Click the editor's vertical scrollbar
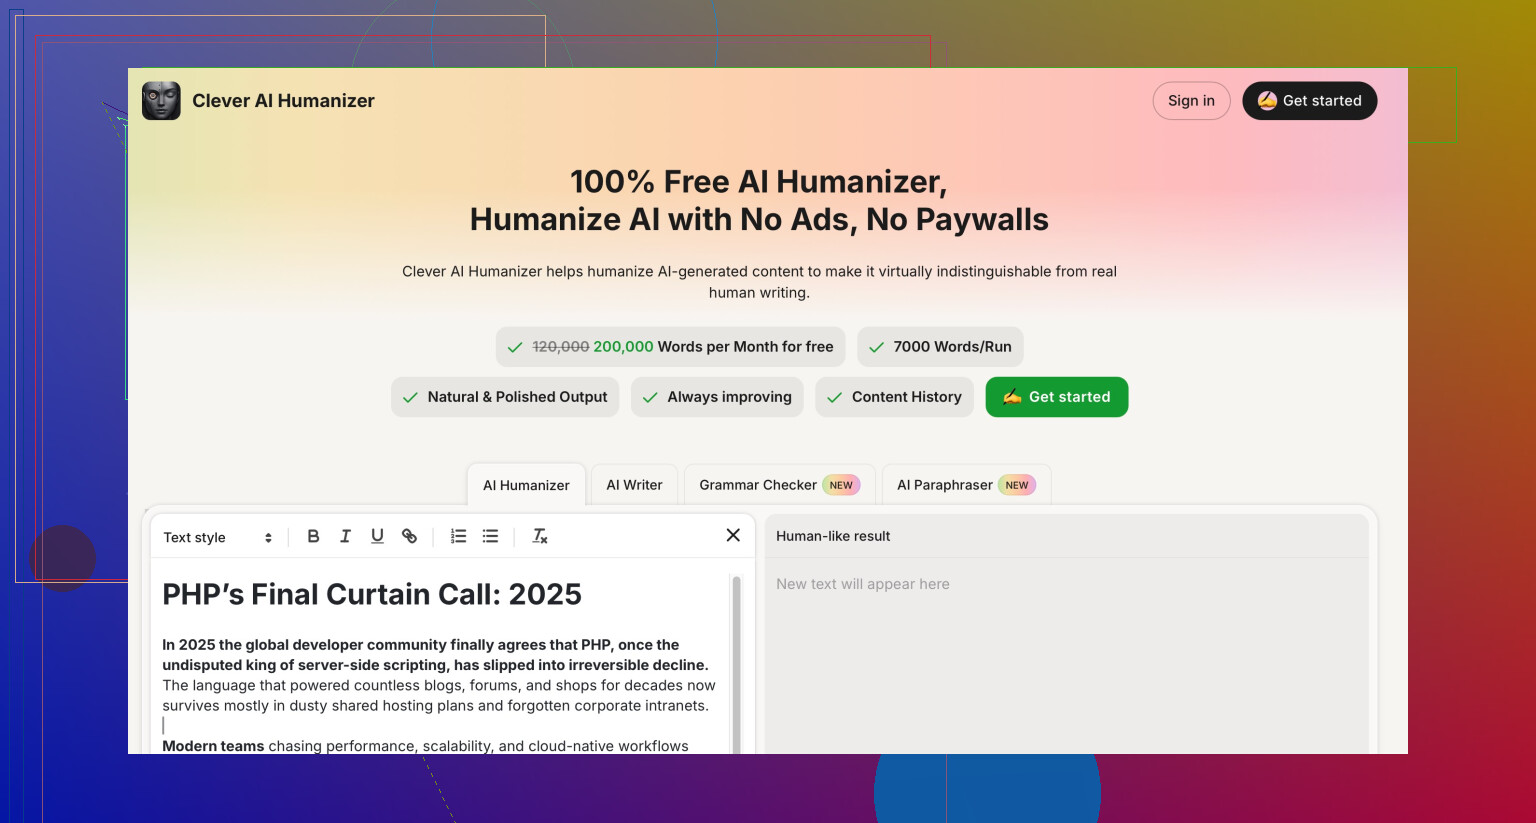This screenshot has height=823, width=1536. click(x=737, y=660)
